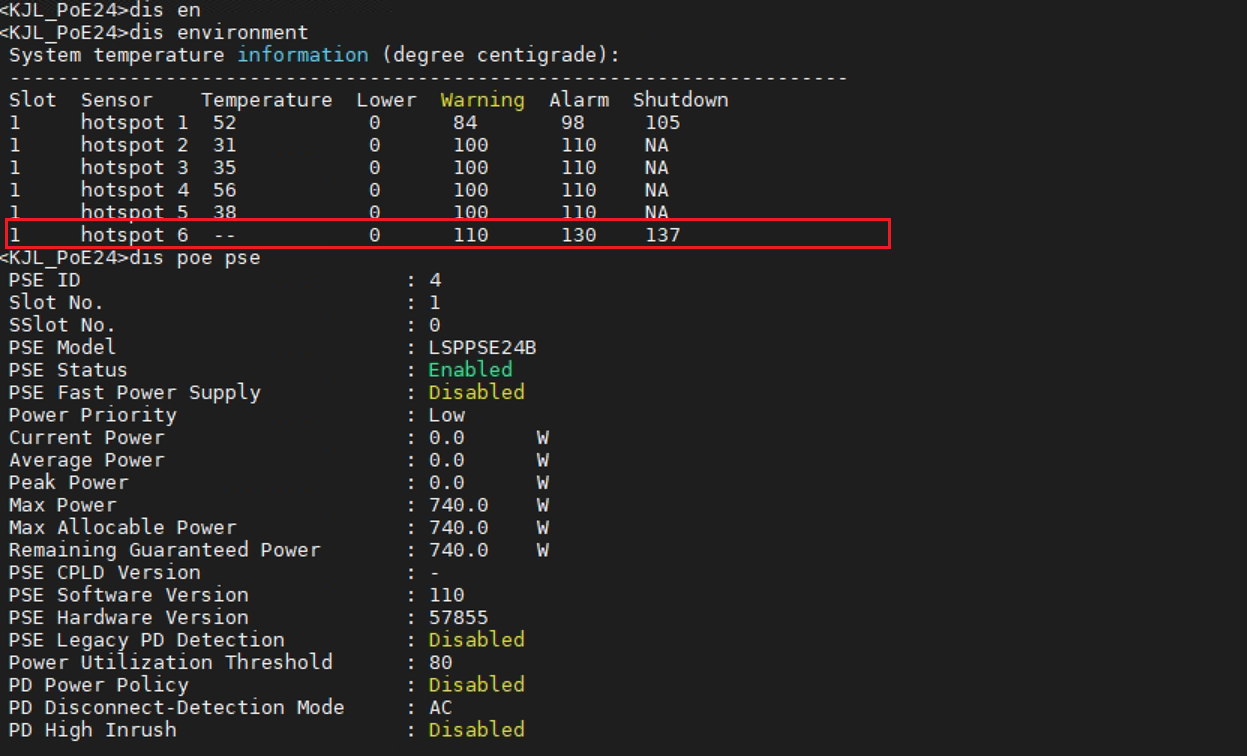Image resolution: width=1247 pixels, height=756 pixels.
Task: Click the "Alarm" column header
Action: [579, 100]
